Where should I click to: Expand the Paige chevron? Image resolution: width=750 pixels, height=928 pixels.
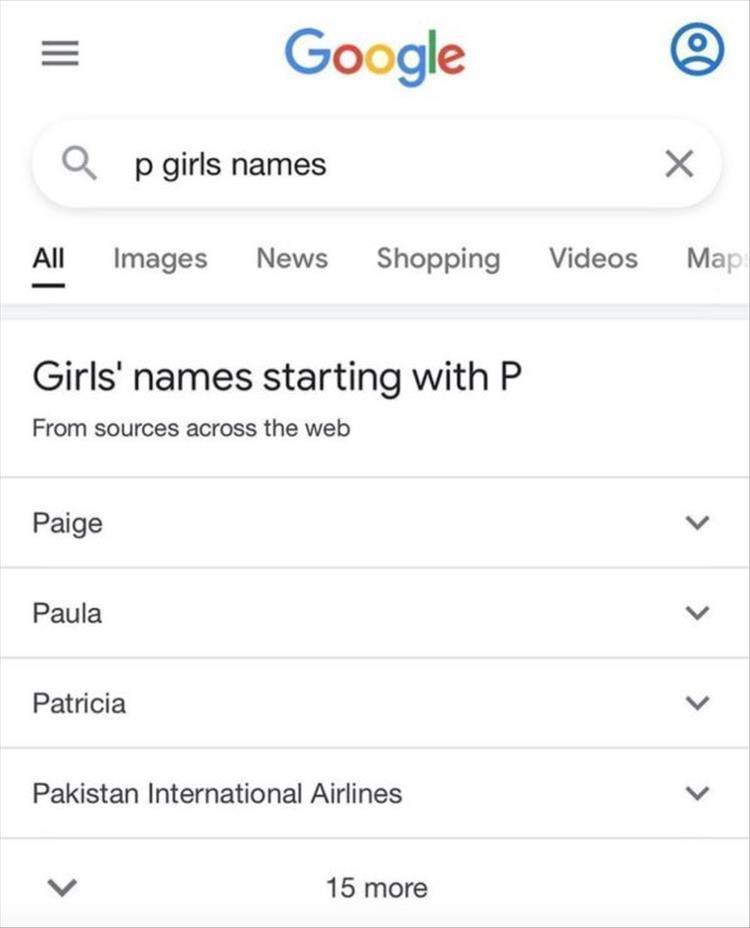698,523
